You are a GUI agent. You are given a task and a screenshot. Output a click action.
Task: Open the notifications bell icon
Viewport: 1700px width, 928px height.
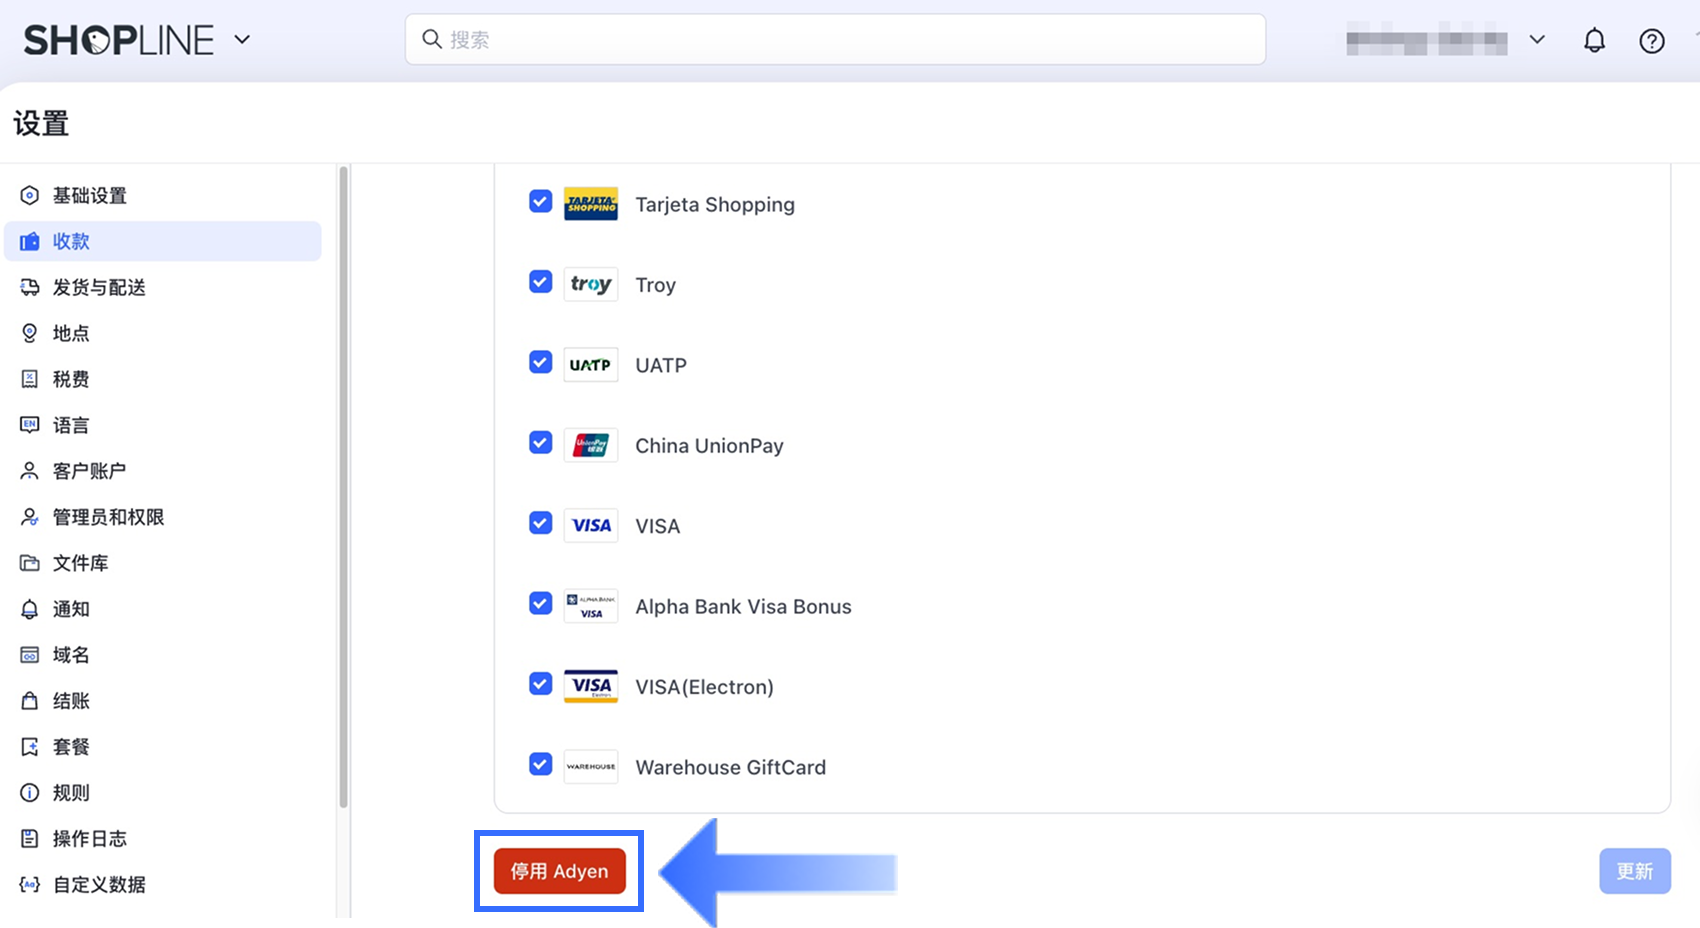point(1594,41)
